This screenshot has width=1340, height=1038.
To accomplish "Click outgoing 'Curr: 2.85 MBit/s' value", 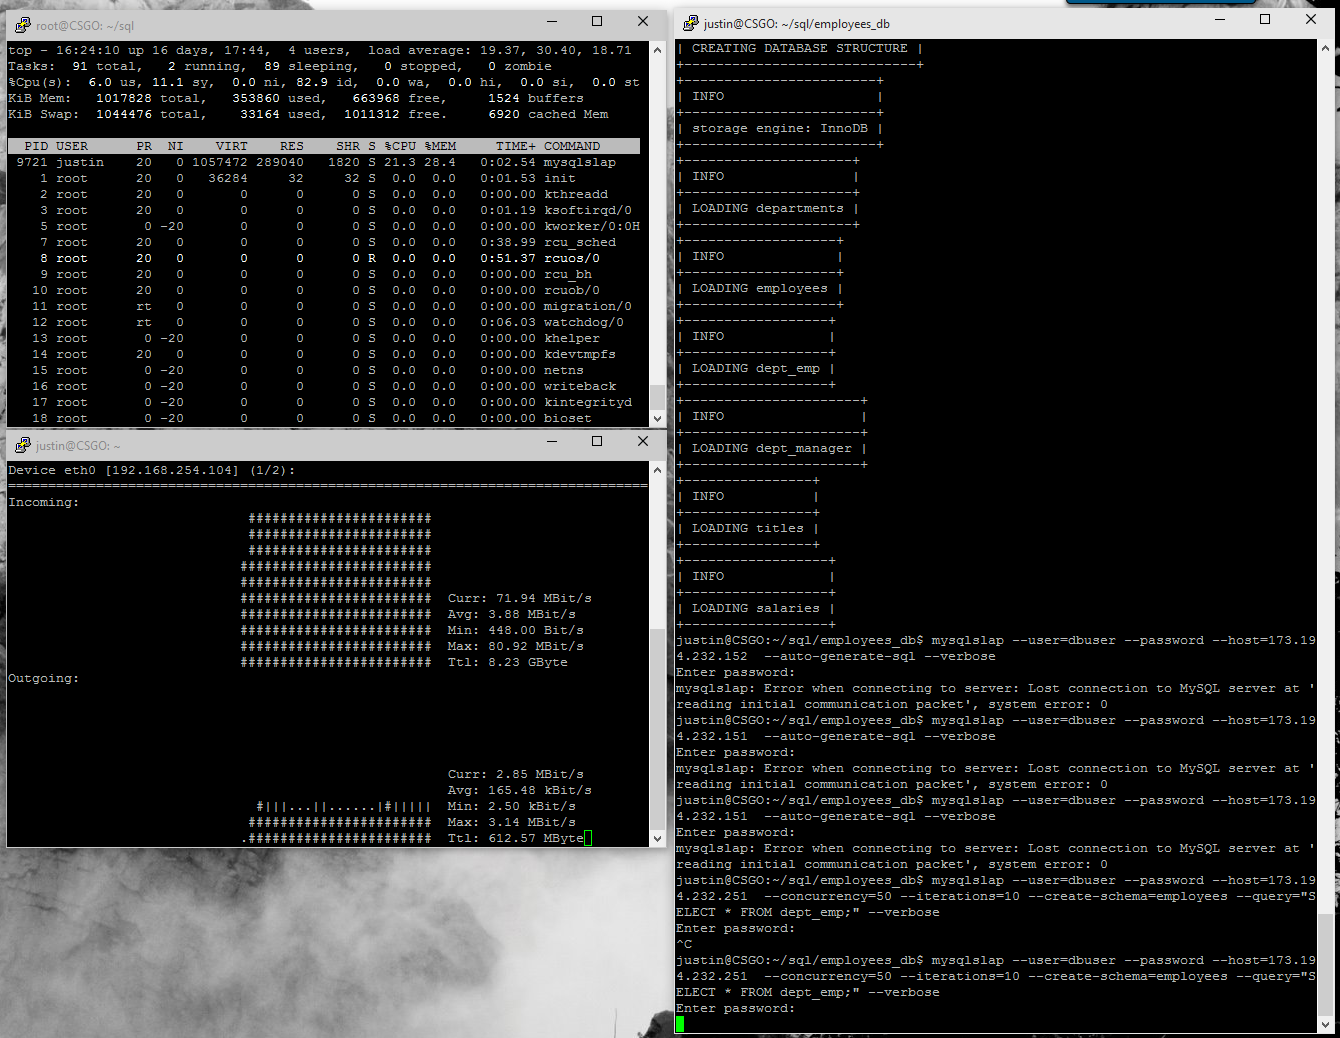I will tap(516, 774).
